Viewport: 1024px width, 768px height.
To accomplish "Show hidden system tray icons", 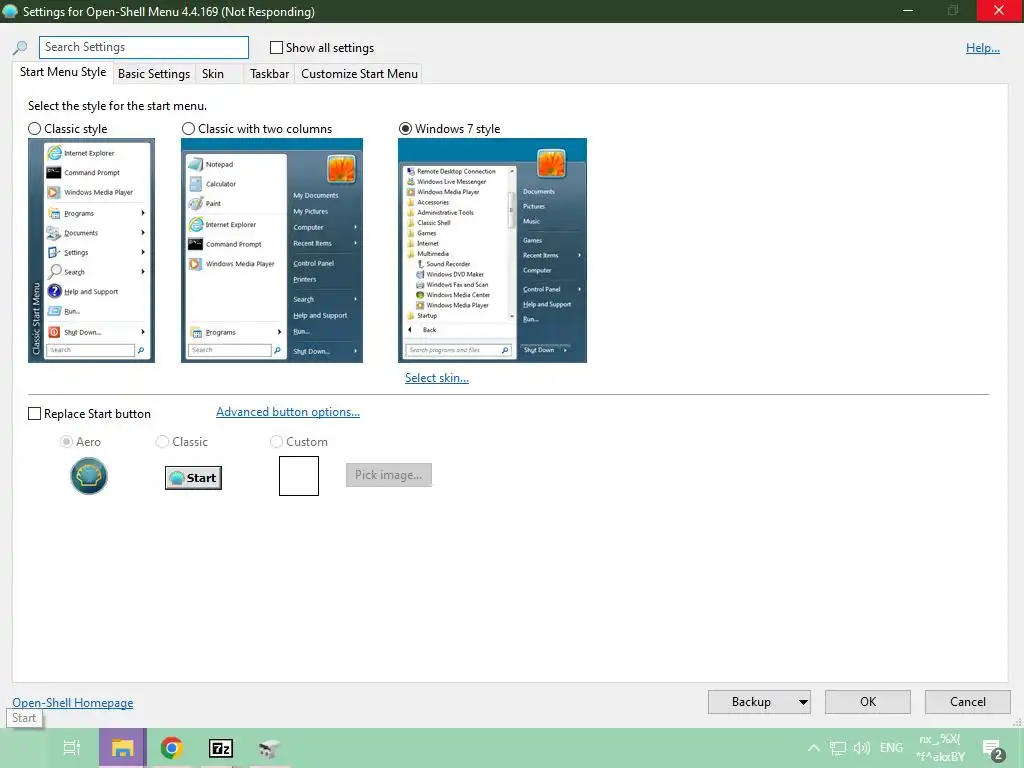I will pyautogui.click(x=814, y=748).
